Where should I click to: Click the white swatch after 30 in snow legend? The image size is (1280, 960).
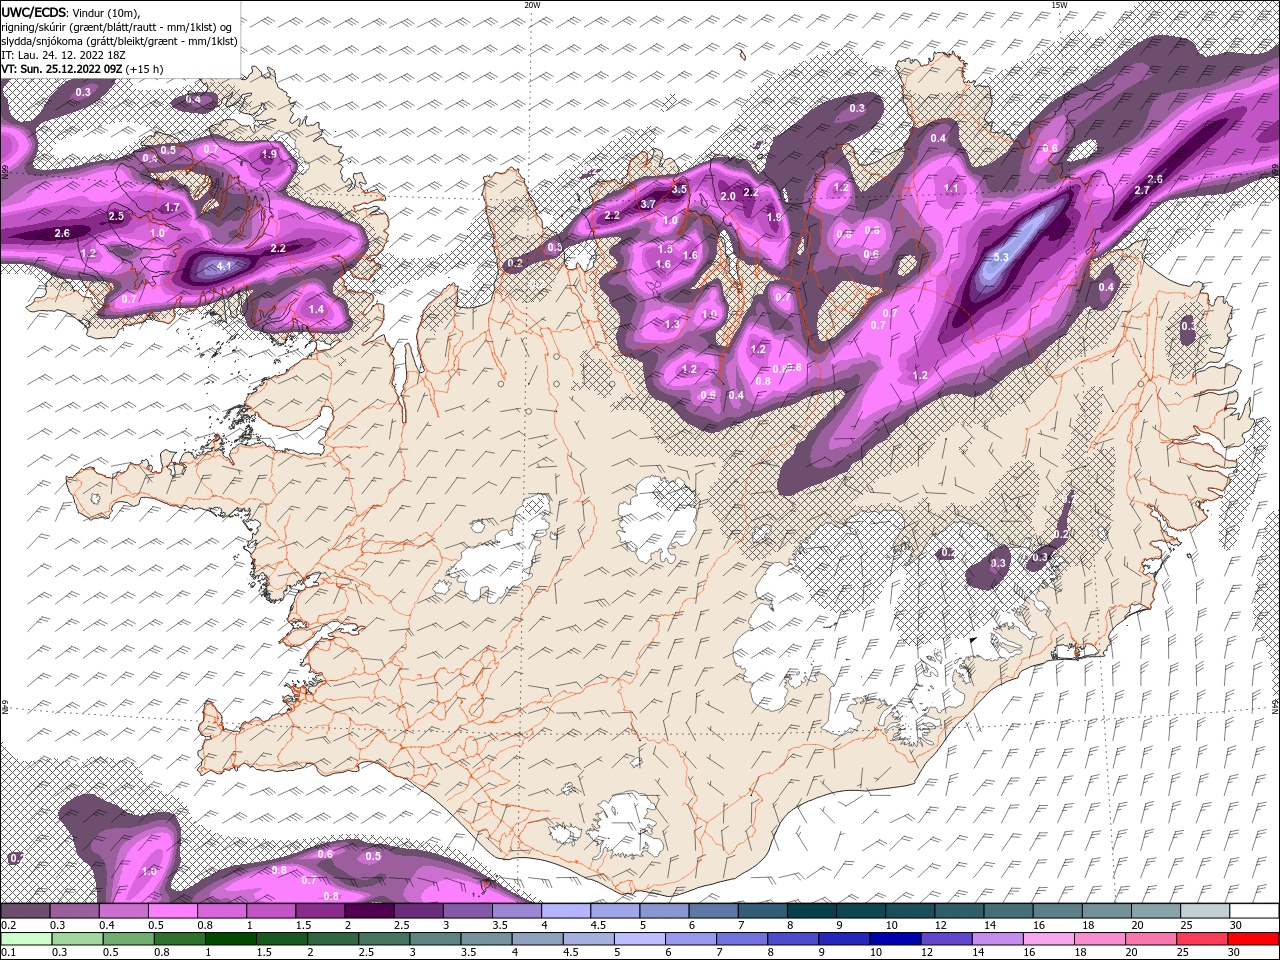1254,911
